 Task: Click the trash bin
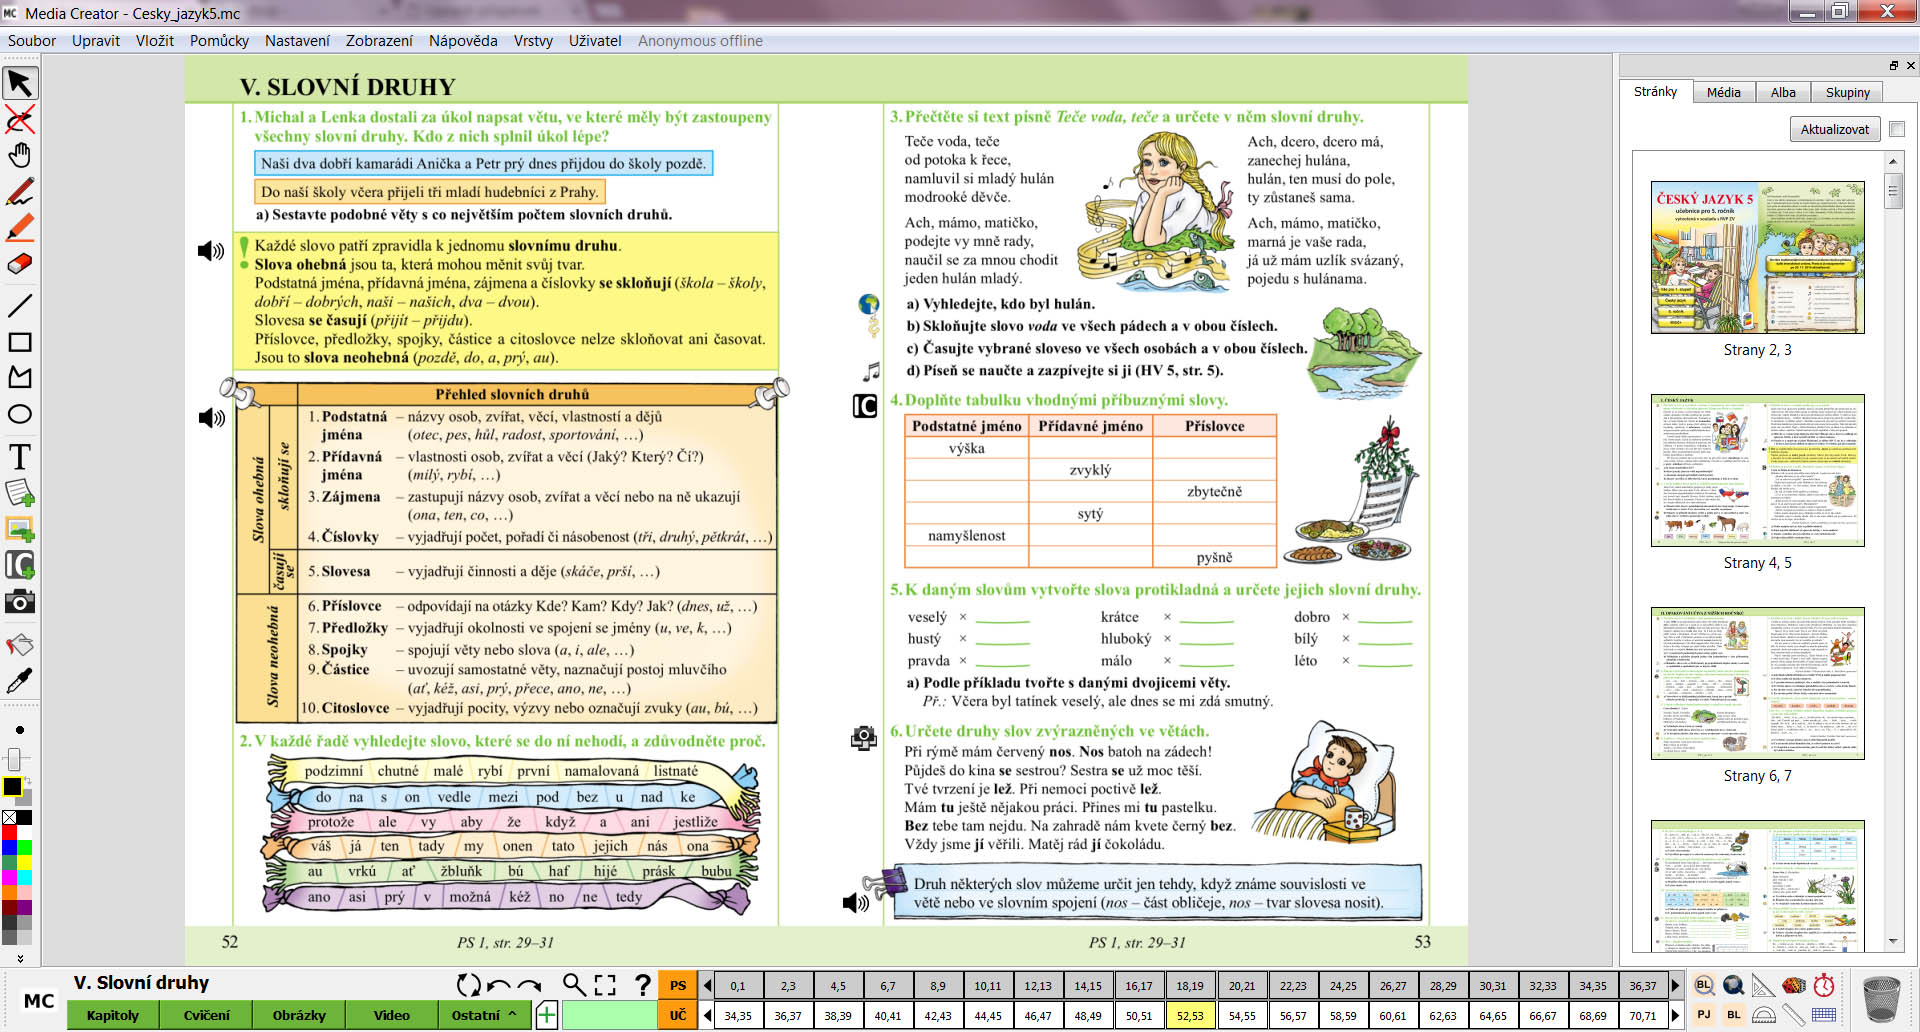1882,999
